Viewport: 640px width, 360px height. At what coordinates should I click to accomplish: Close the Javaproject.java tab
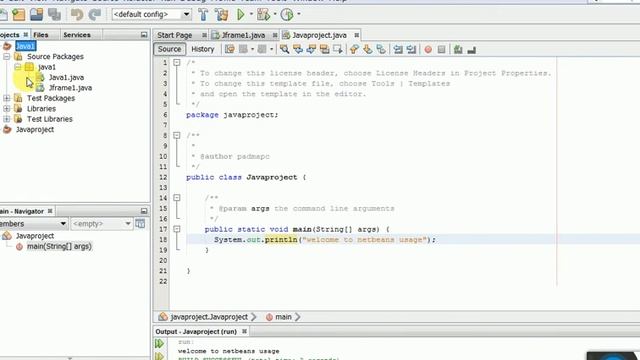tap(356, 36)
